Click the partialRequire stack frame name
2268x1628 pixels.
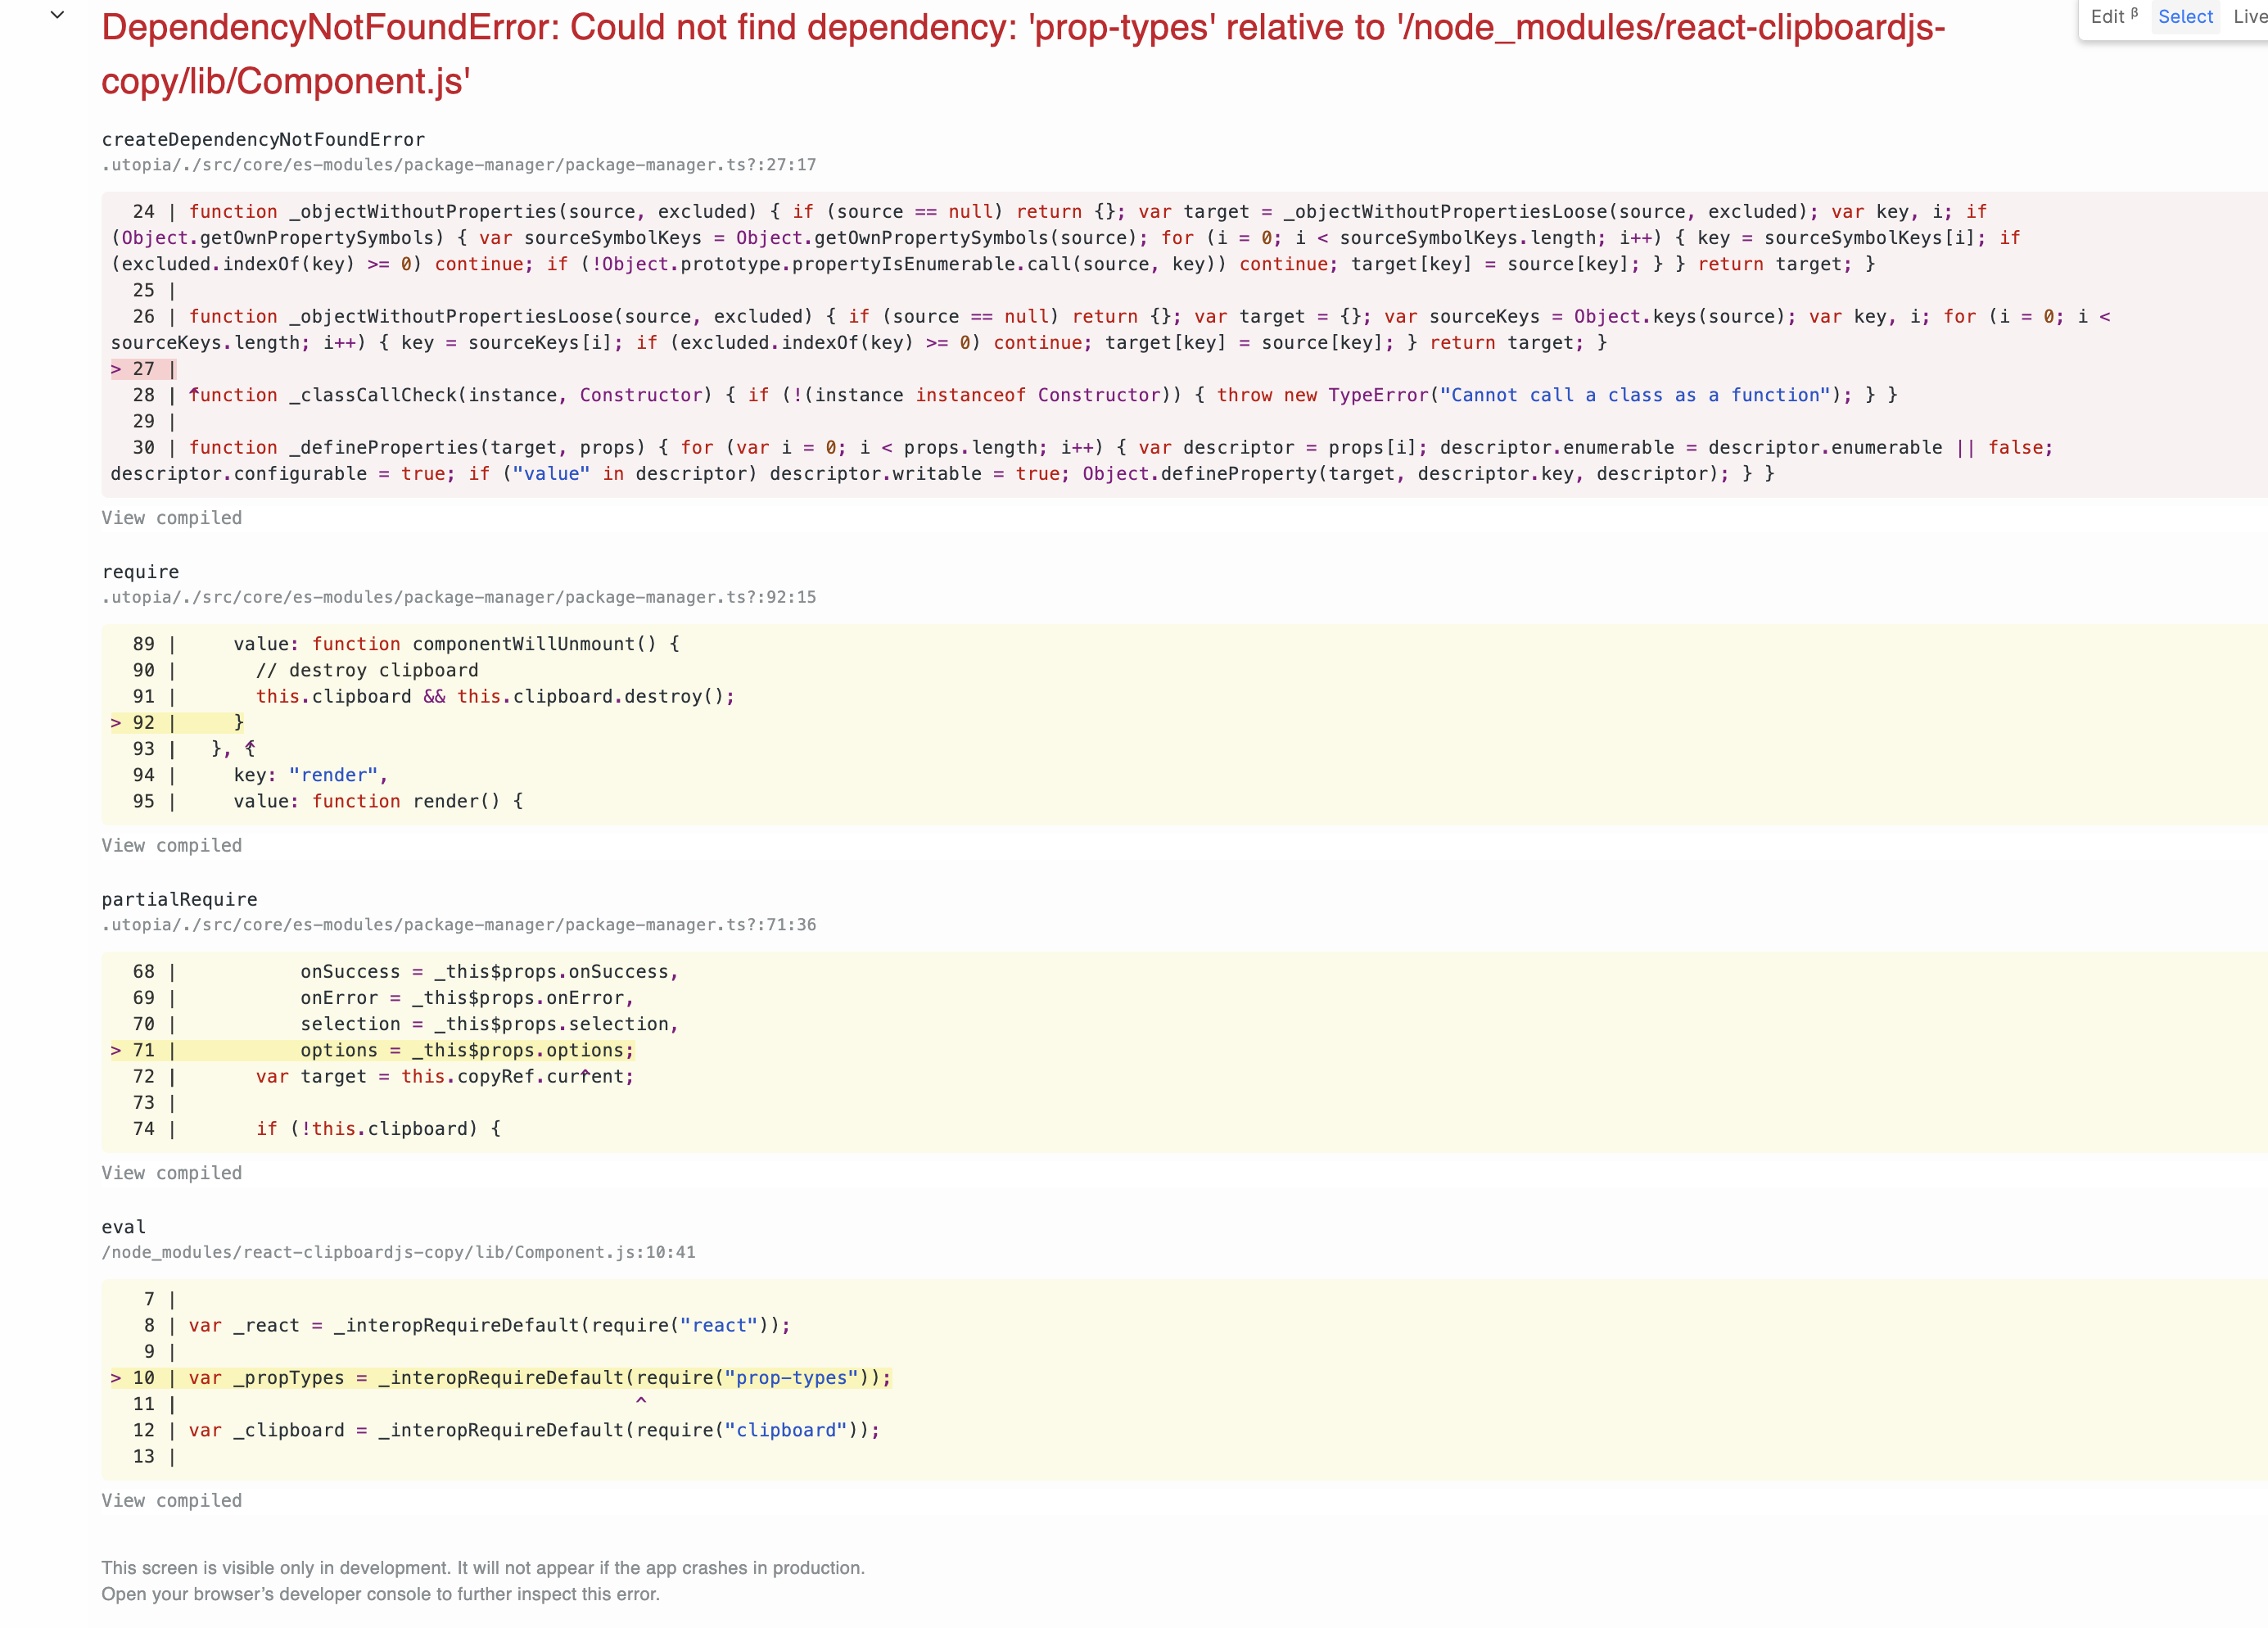(180, 899)
